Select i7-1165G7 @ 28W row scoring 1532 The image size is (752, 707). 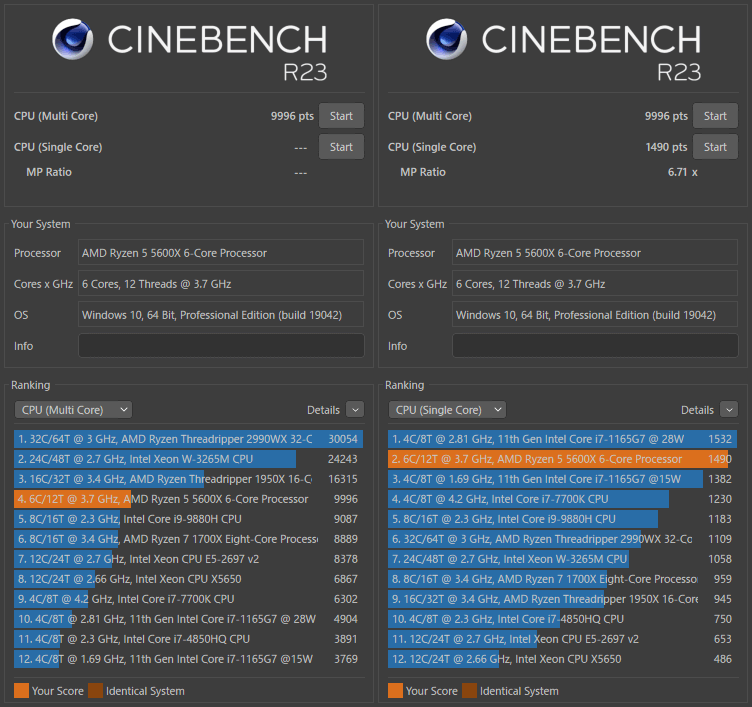563,439
